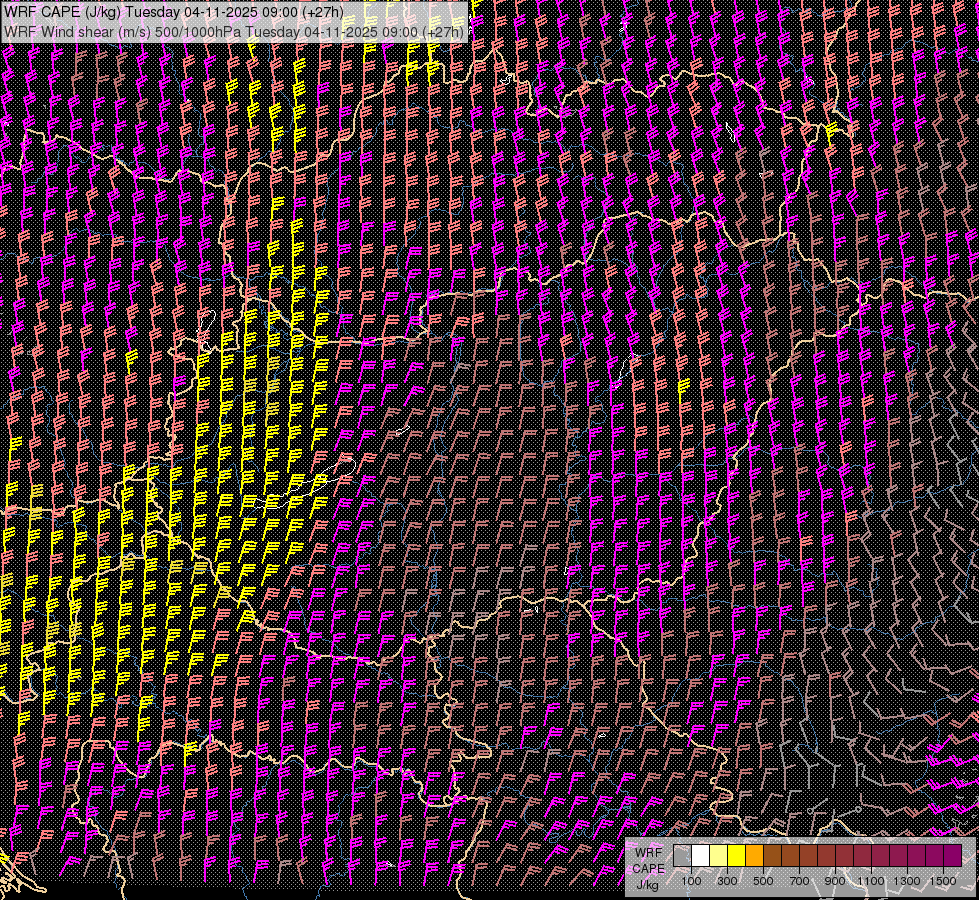
Task: Select the bright yellow CAPE legend swatch
Action: 737,855
